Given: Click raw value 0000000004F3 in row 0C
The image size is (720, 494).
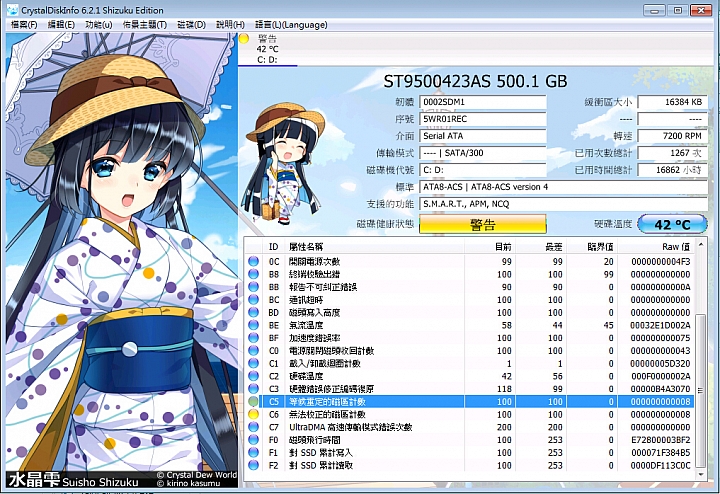Looking at the screenshot, I should coord(660,261).
